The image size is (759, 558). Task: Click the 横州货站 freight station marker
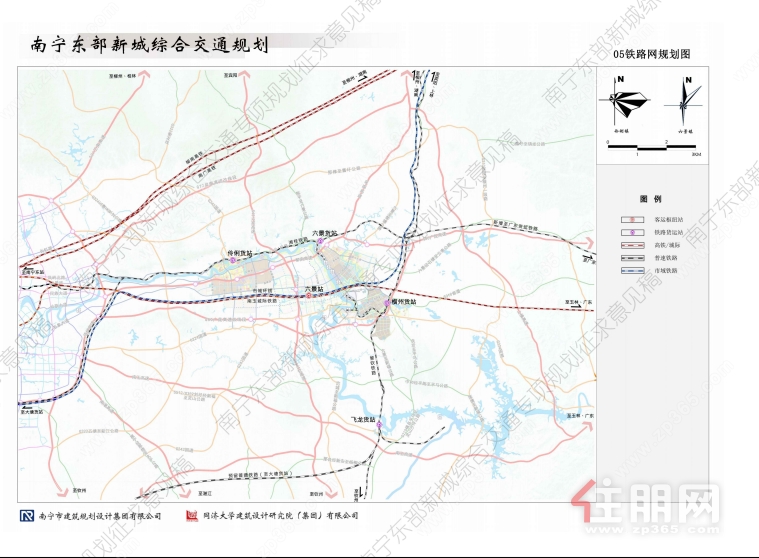pos(388,301)
